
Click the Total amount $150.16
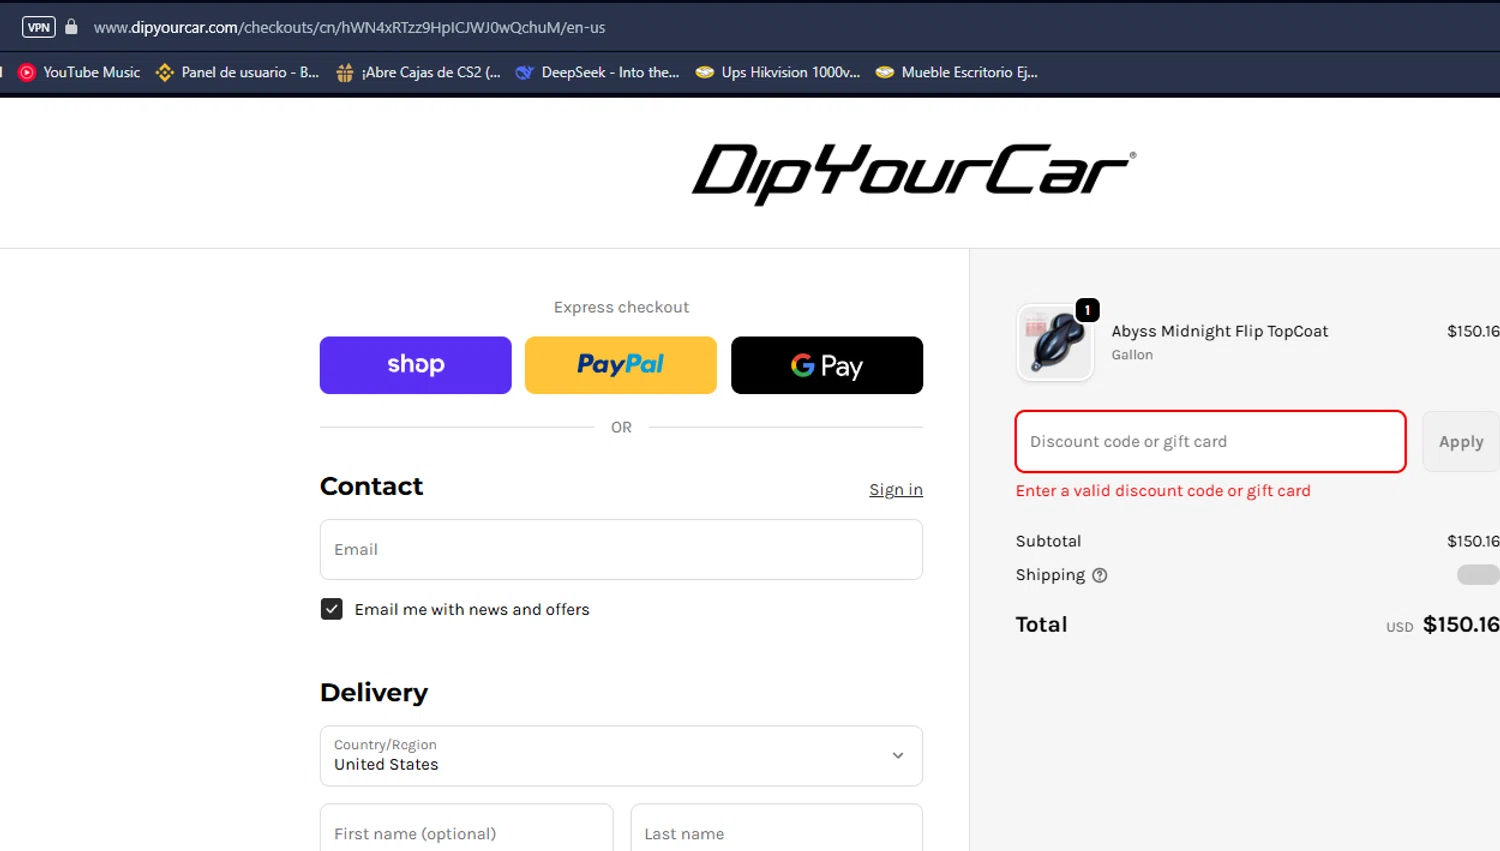1461,624
